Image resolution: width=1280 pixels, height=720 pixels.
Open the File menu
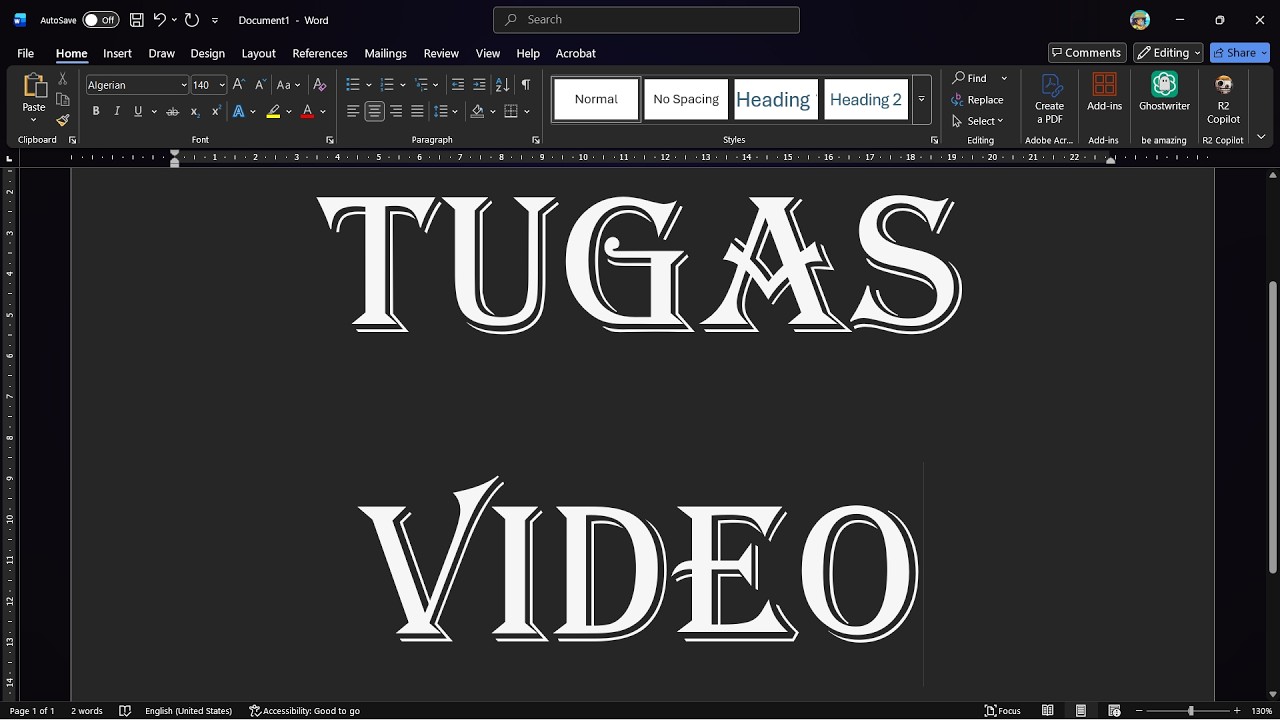26,53
